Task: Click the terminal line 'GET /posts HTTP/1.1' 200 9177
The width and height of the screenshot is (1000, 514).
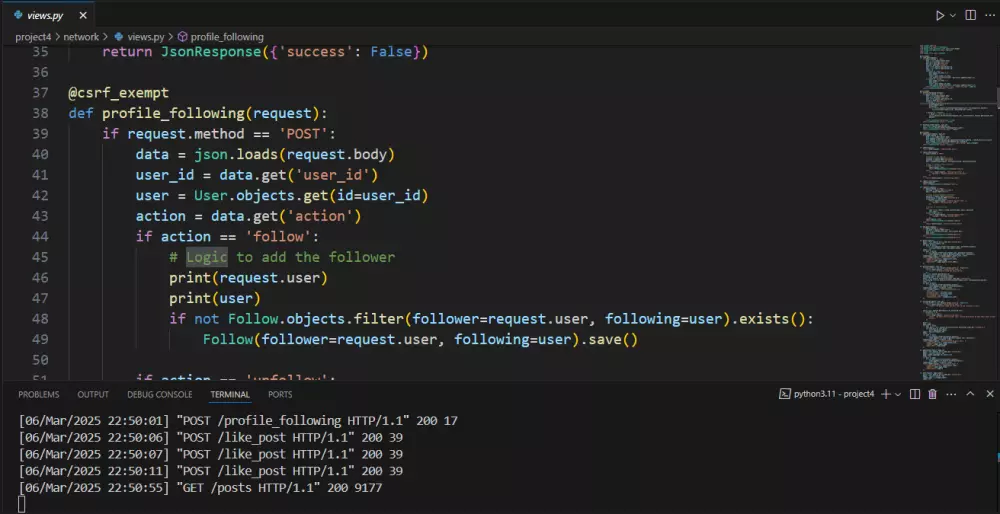Action: pyautogui.click(x=200, y=488)
